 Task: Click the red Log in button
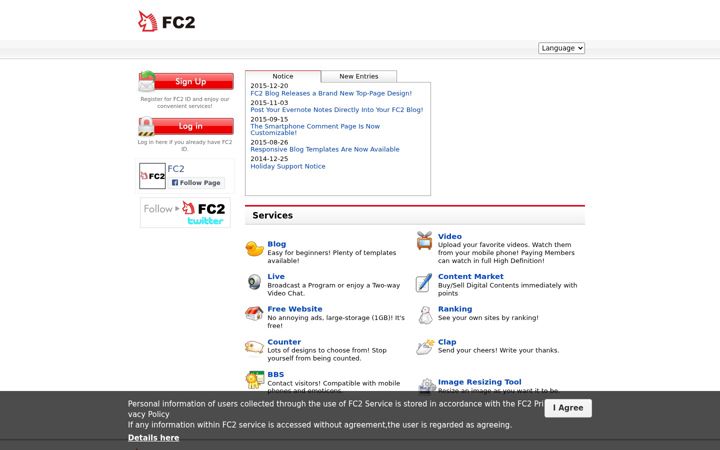click(186, 126)
